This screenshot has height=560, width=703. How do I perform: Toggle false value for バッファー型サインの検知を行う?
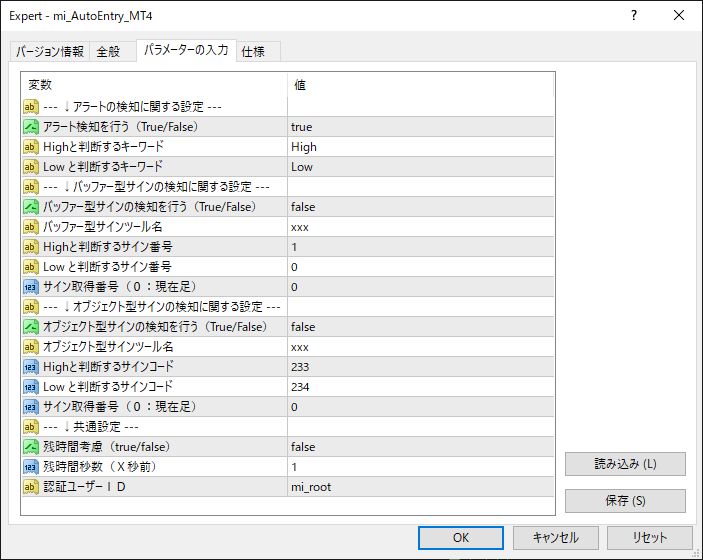420,207
